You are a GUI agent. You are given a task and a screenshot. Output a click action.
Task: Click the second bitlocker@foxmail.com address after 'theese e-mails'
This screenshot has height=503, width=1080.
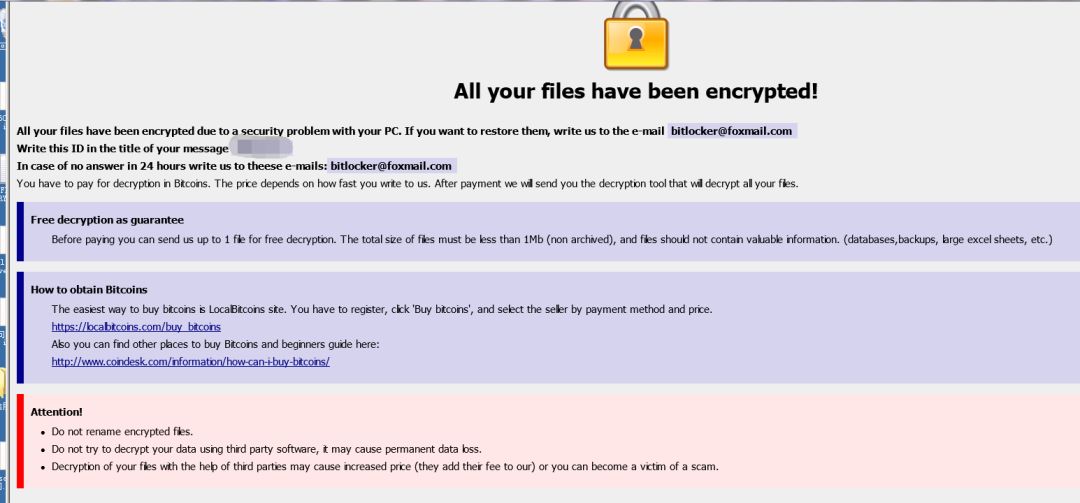392,165
